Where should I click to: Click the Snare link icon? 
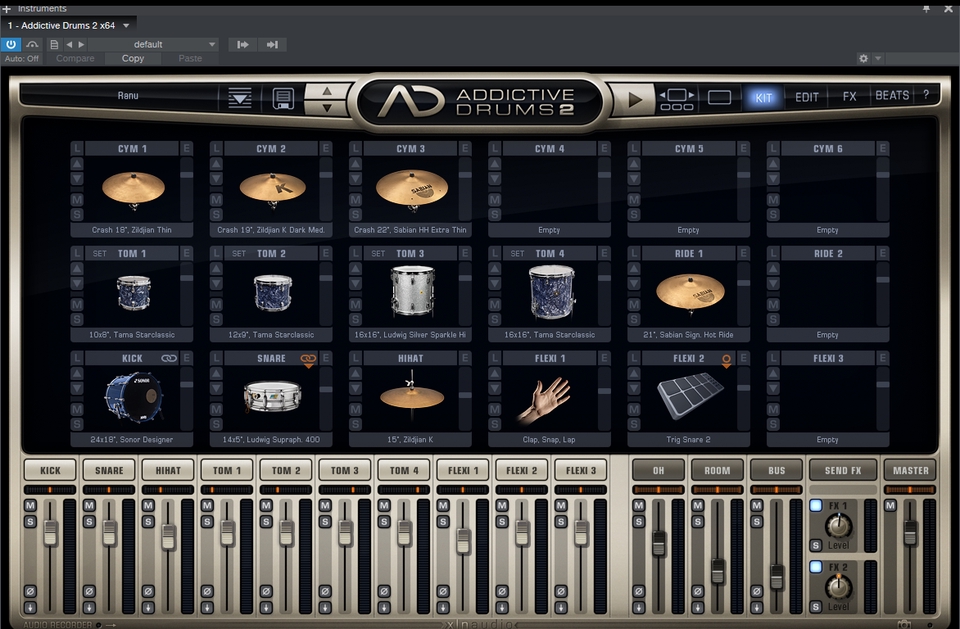click(308, 360)
